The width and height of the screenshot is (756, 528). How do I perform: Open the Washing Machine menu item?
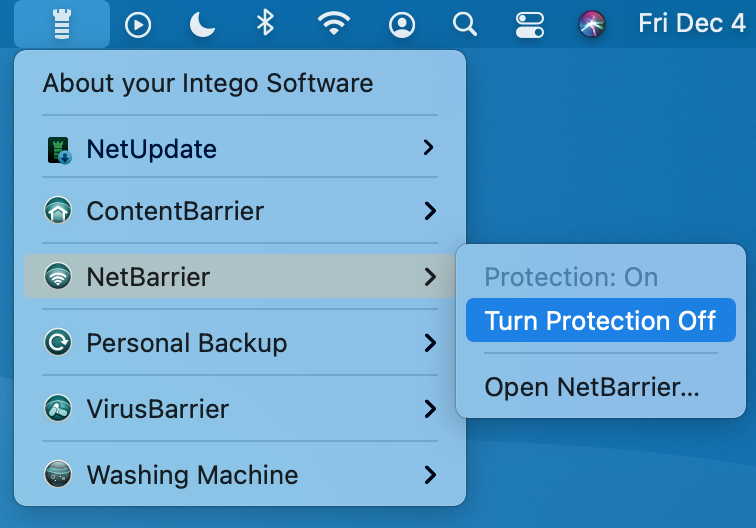coord(240,474)
